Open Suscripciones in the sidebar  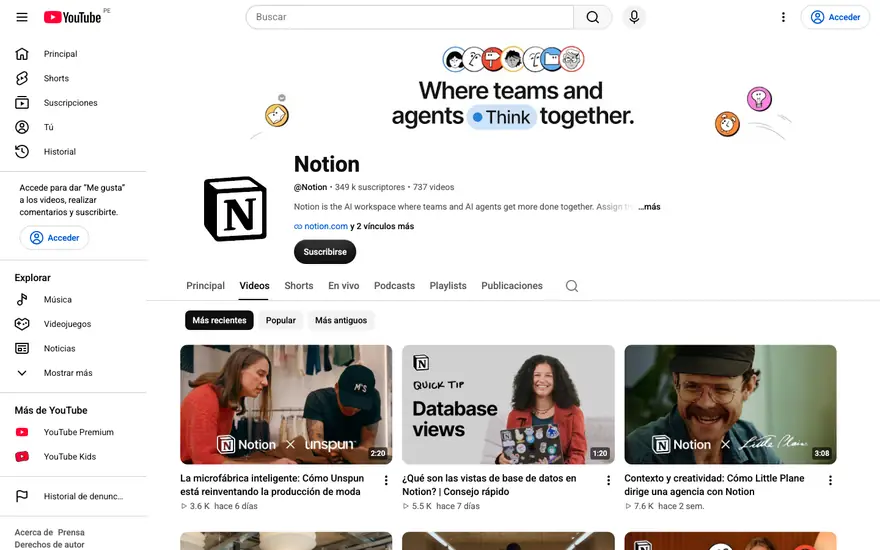tap(73, 103)
